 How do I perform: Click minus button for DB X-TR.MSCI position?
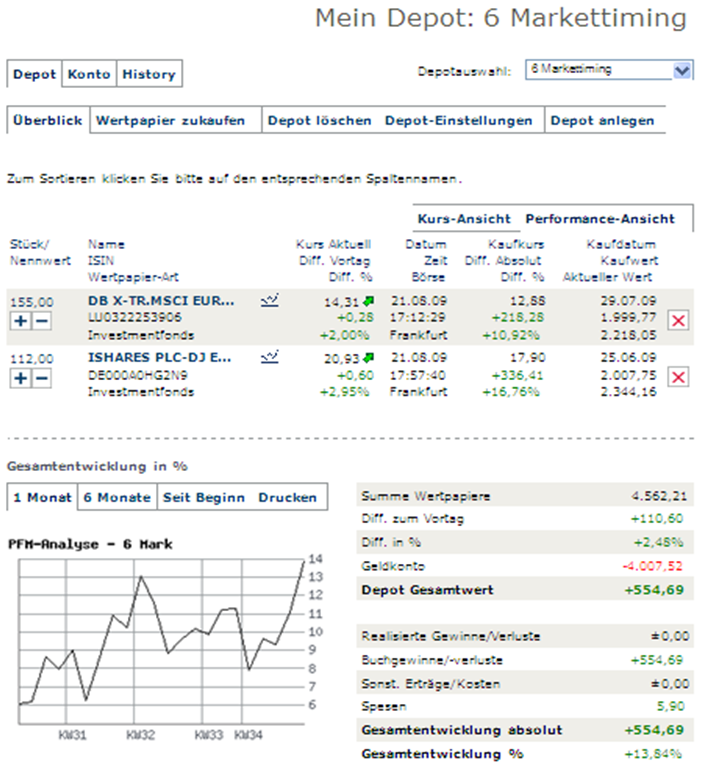pos(41,320)
